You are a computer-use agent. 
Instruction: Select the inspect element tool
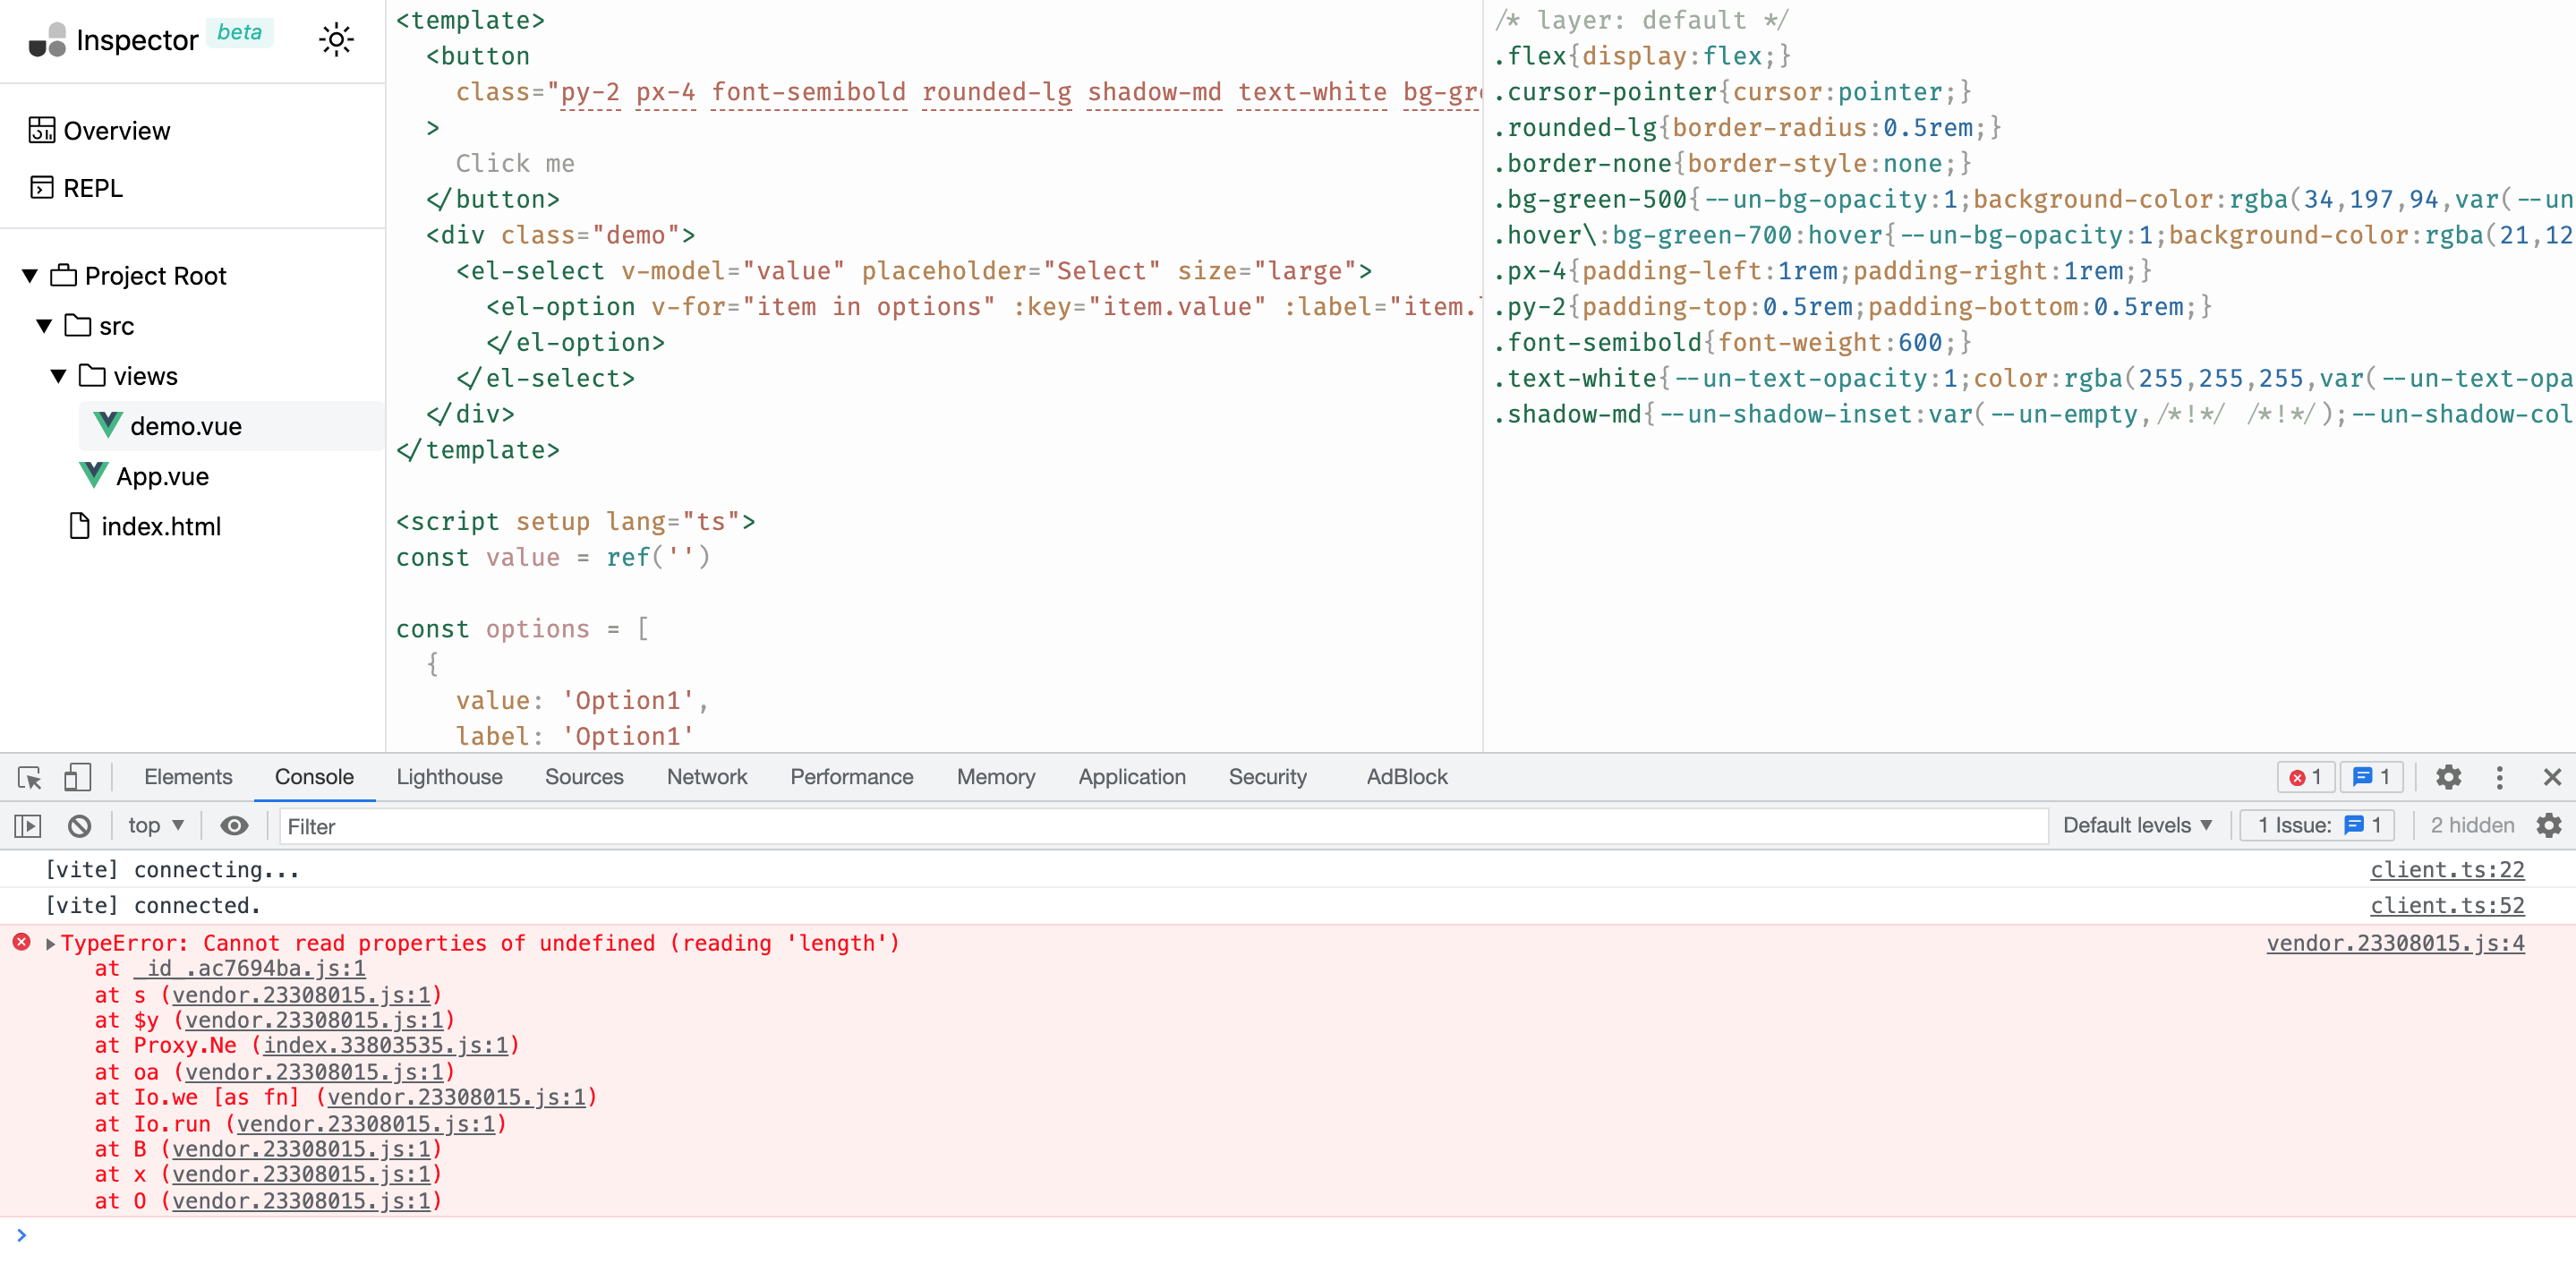(x=27, y=777)
